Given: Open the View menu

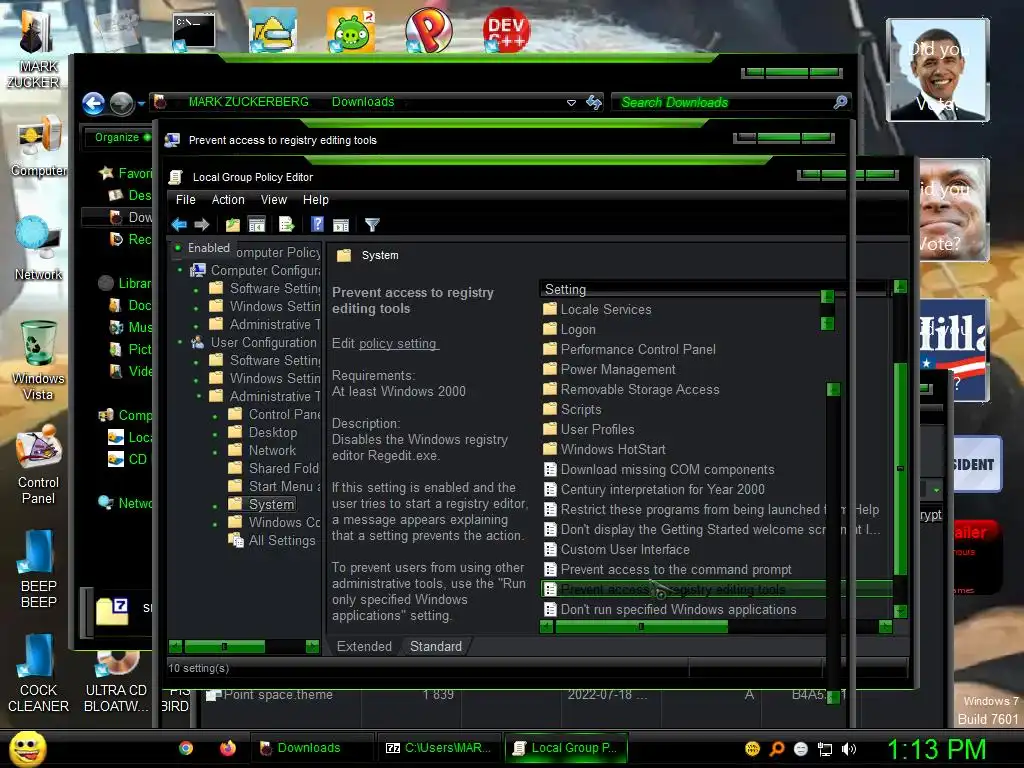Looking at the screenshot, I should [x=274, y=200].
